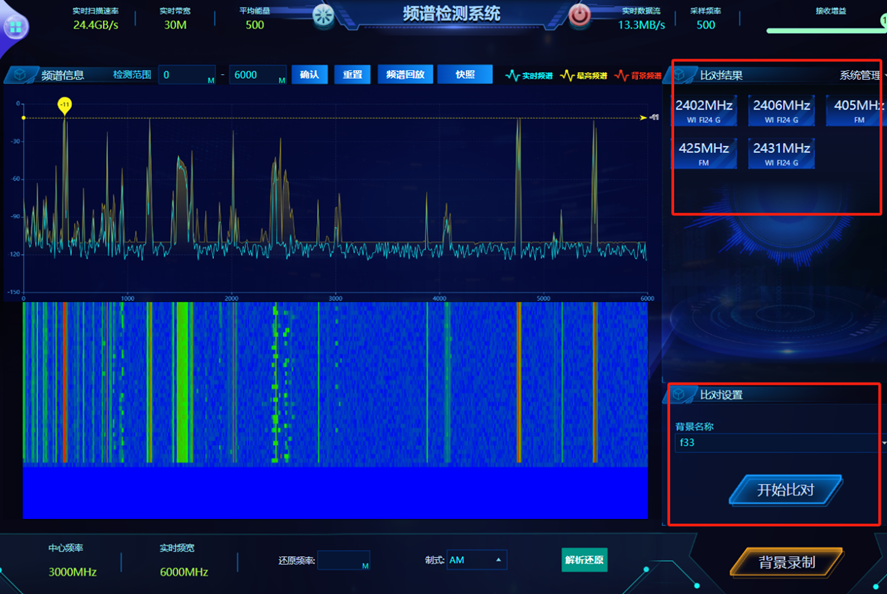This screenshot has height=594, width=887.
Task: Click the 30M real-time bandwidth value
Action: tap(175, 25)
